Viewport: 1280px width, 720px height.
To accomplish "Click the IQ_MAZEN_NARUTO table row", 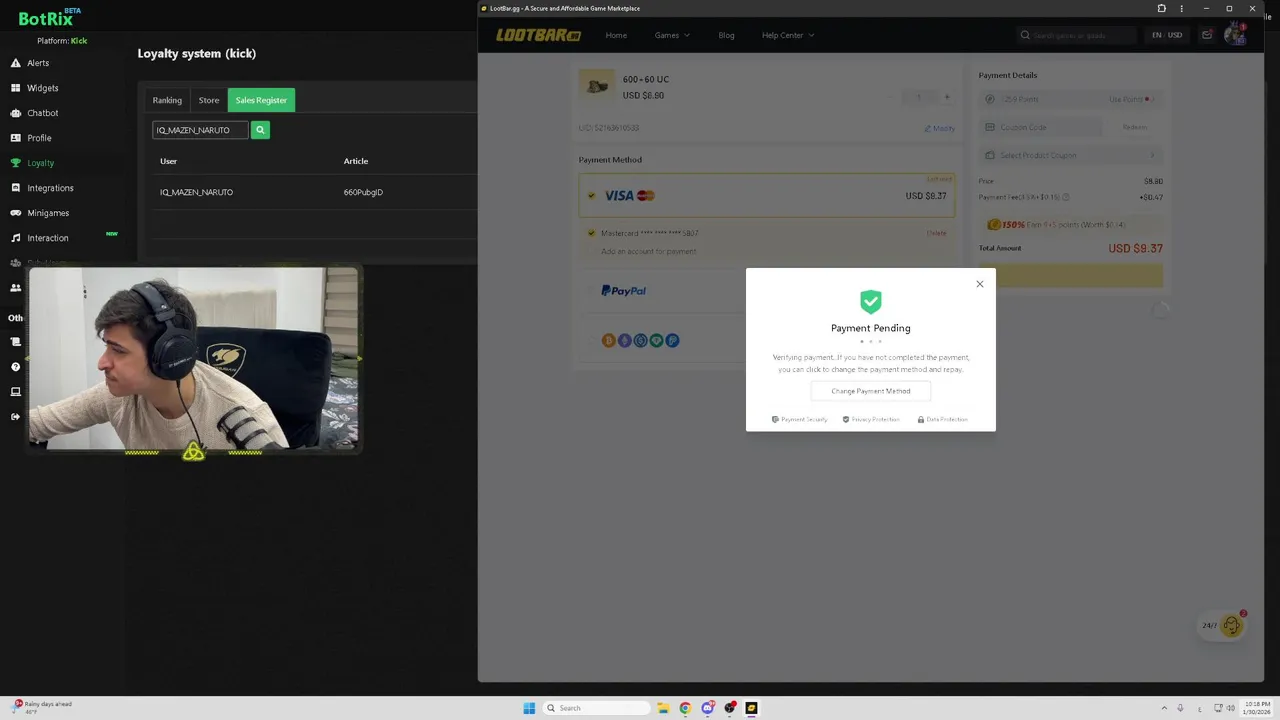I will [314, 192].
